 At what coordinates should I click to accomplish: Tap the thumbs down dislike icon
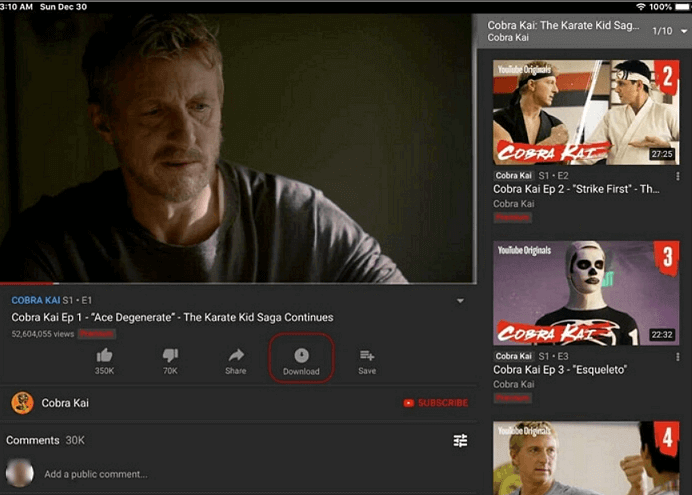pos(170,355)
